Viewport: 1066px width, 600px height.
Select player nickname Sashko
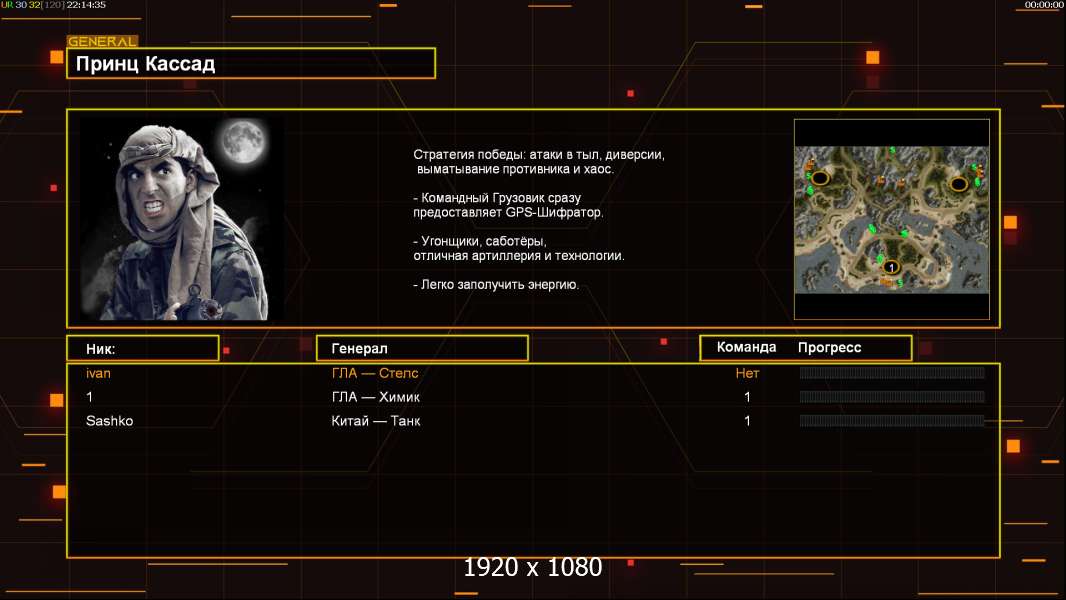[x=109, y=421]
